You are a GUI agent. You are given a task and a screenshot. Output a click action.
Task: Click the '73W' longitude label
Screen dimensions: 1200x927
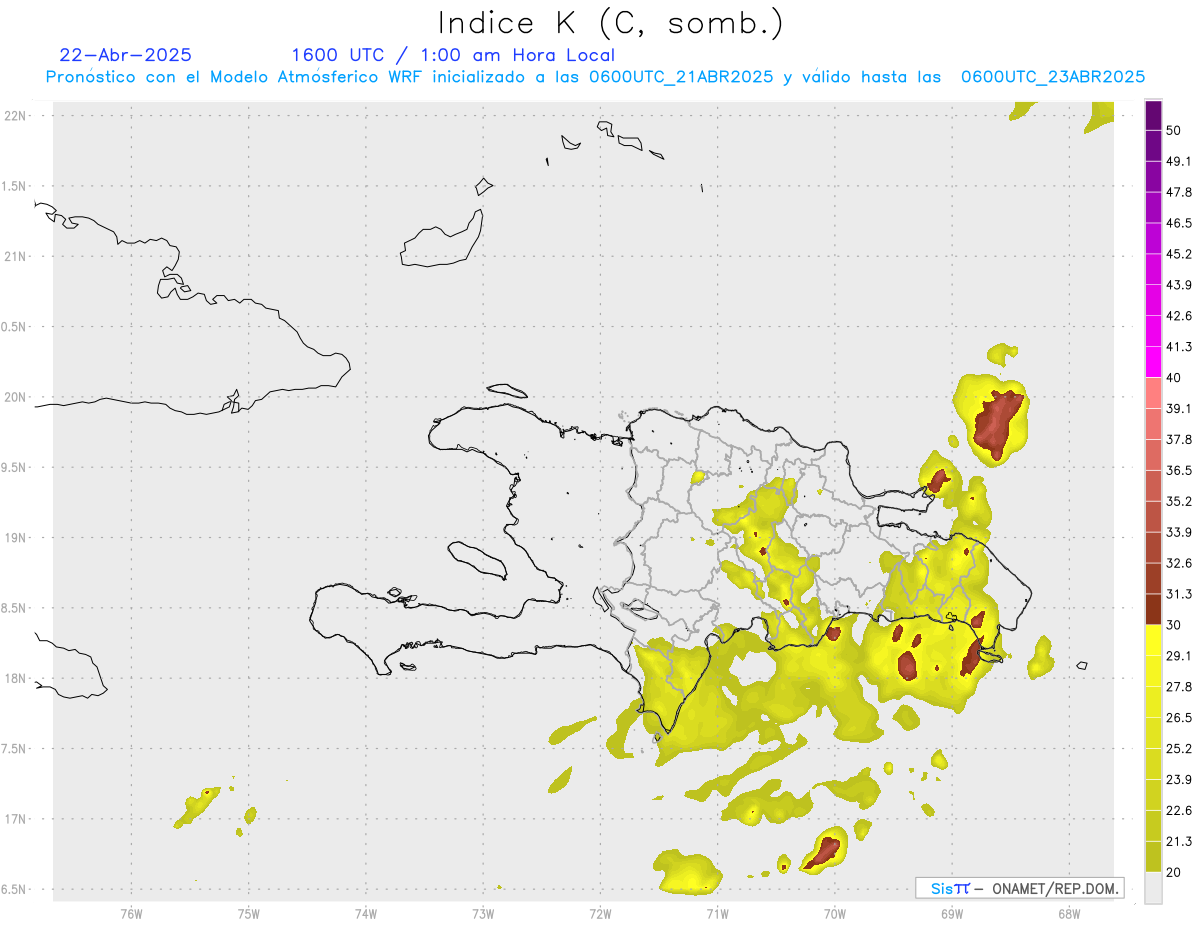click(483, 913)
